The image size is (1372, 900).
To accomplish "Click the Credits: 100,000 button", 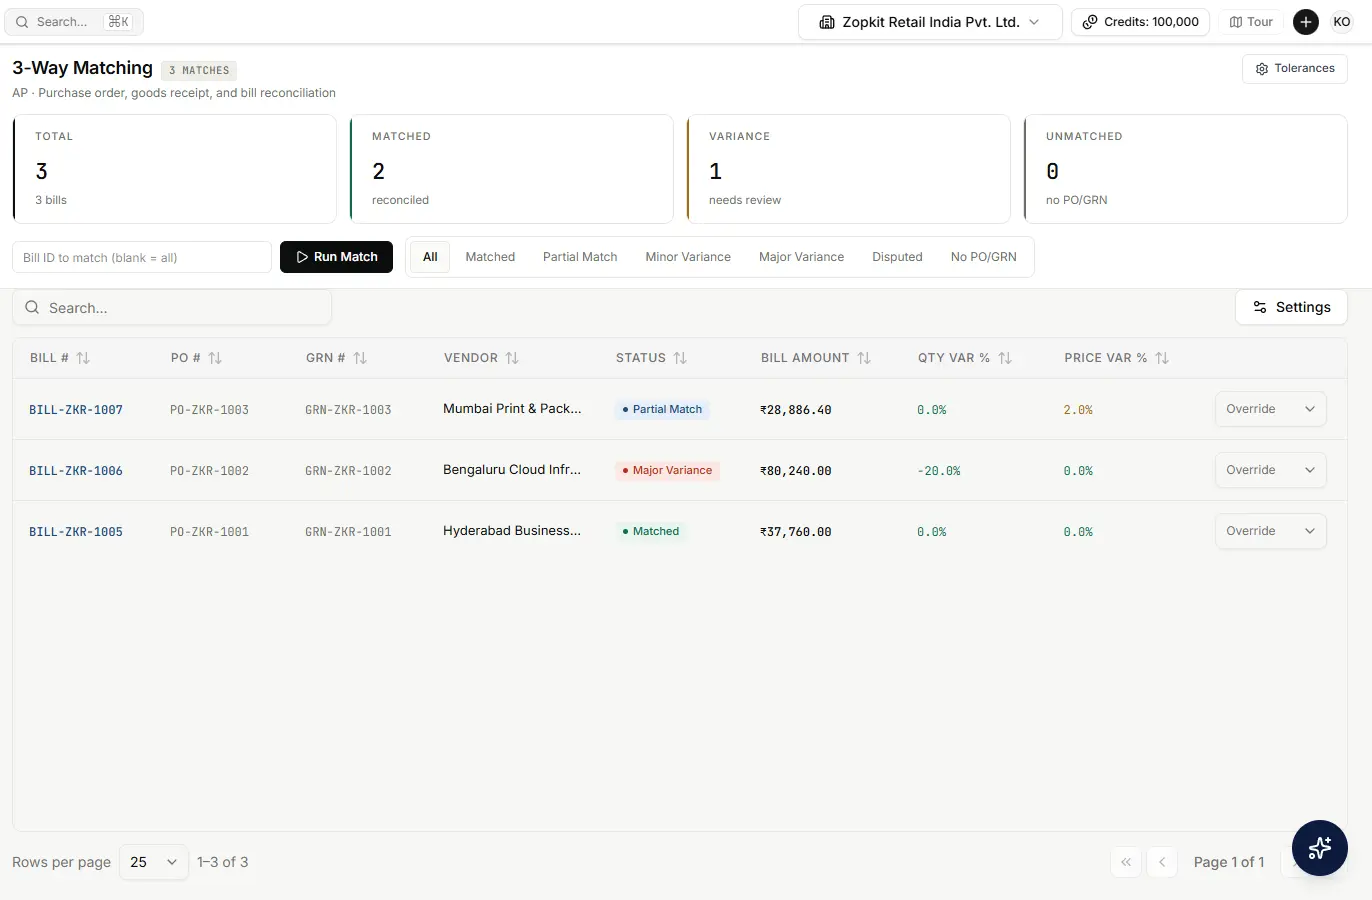I will pyautogui.click(x=1141, y=22).
